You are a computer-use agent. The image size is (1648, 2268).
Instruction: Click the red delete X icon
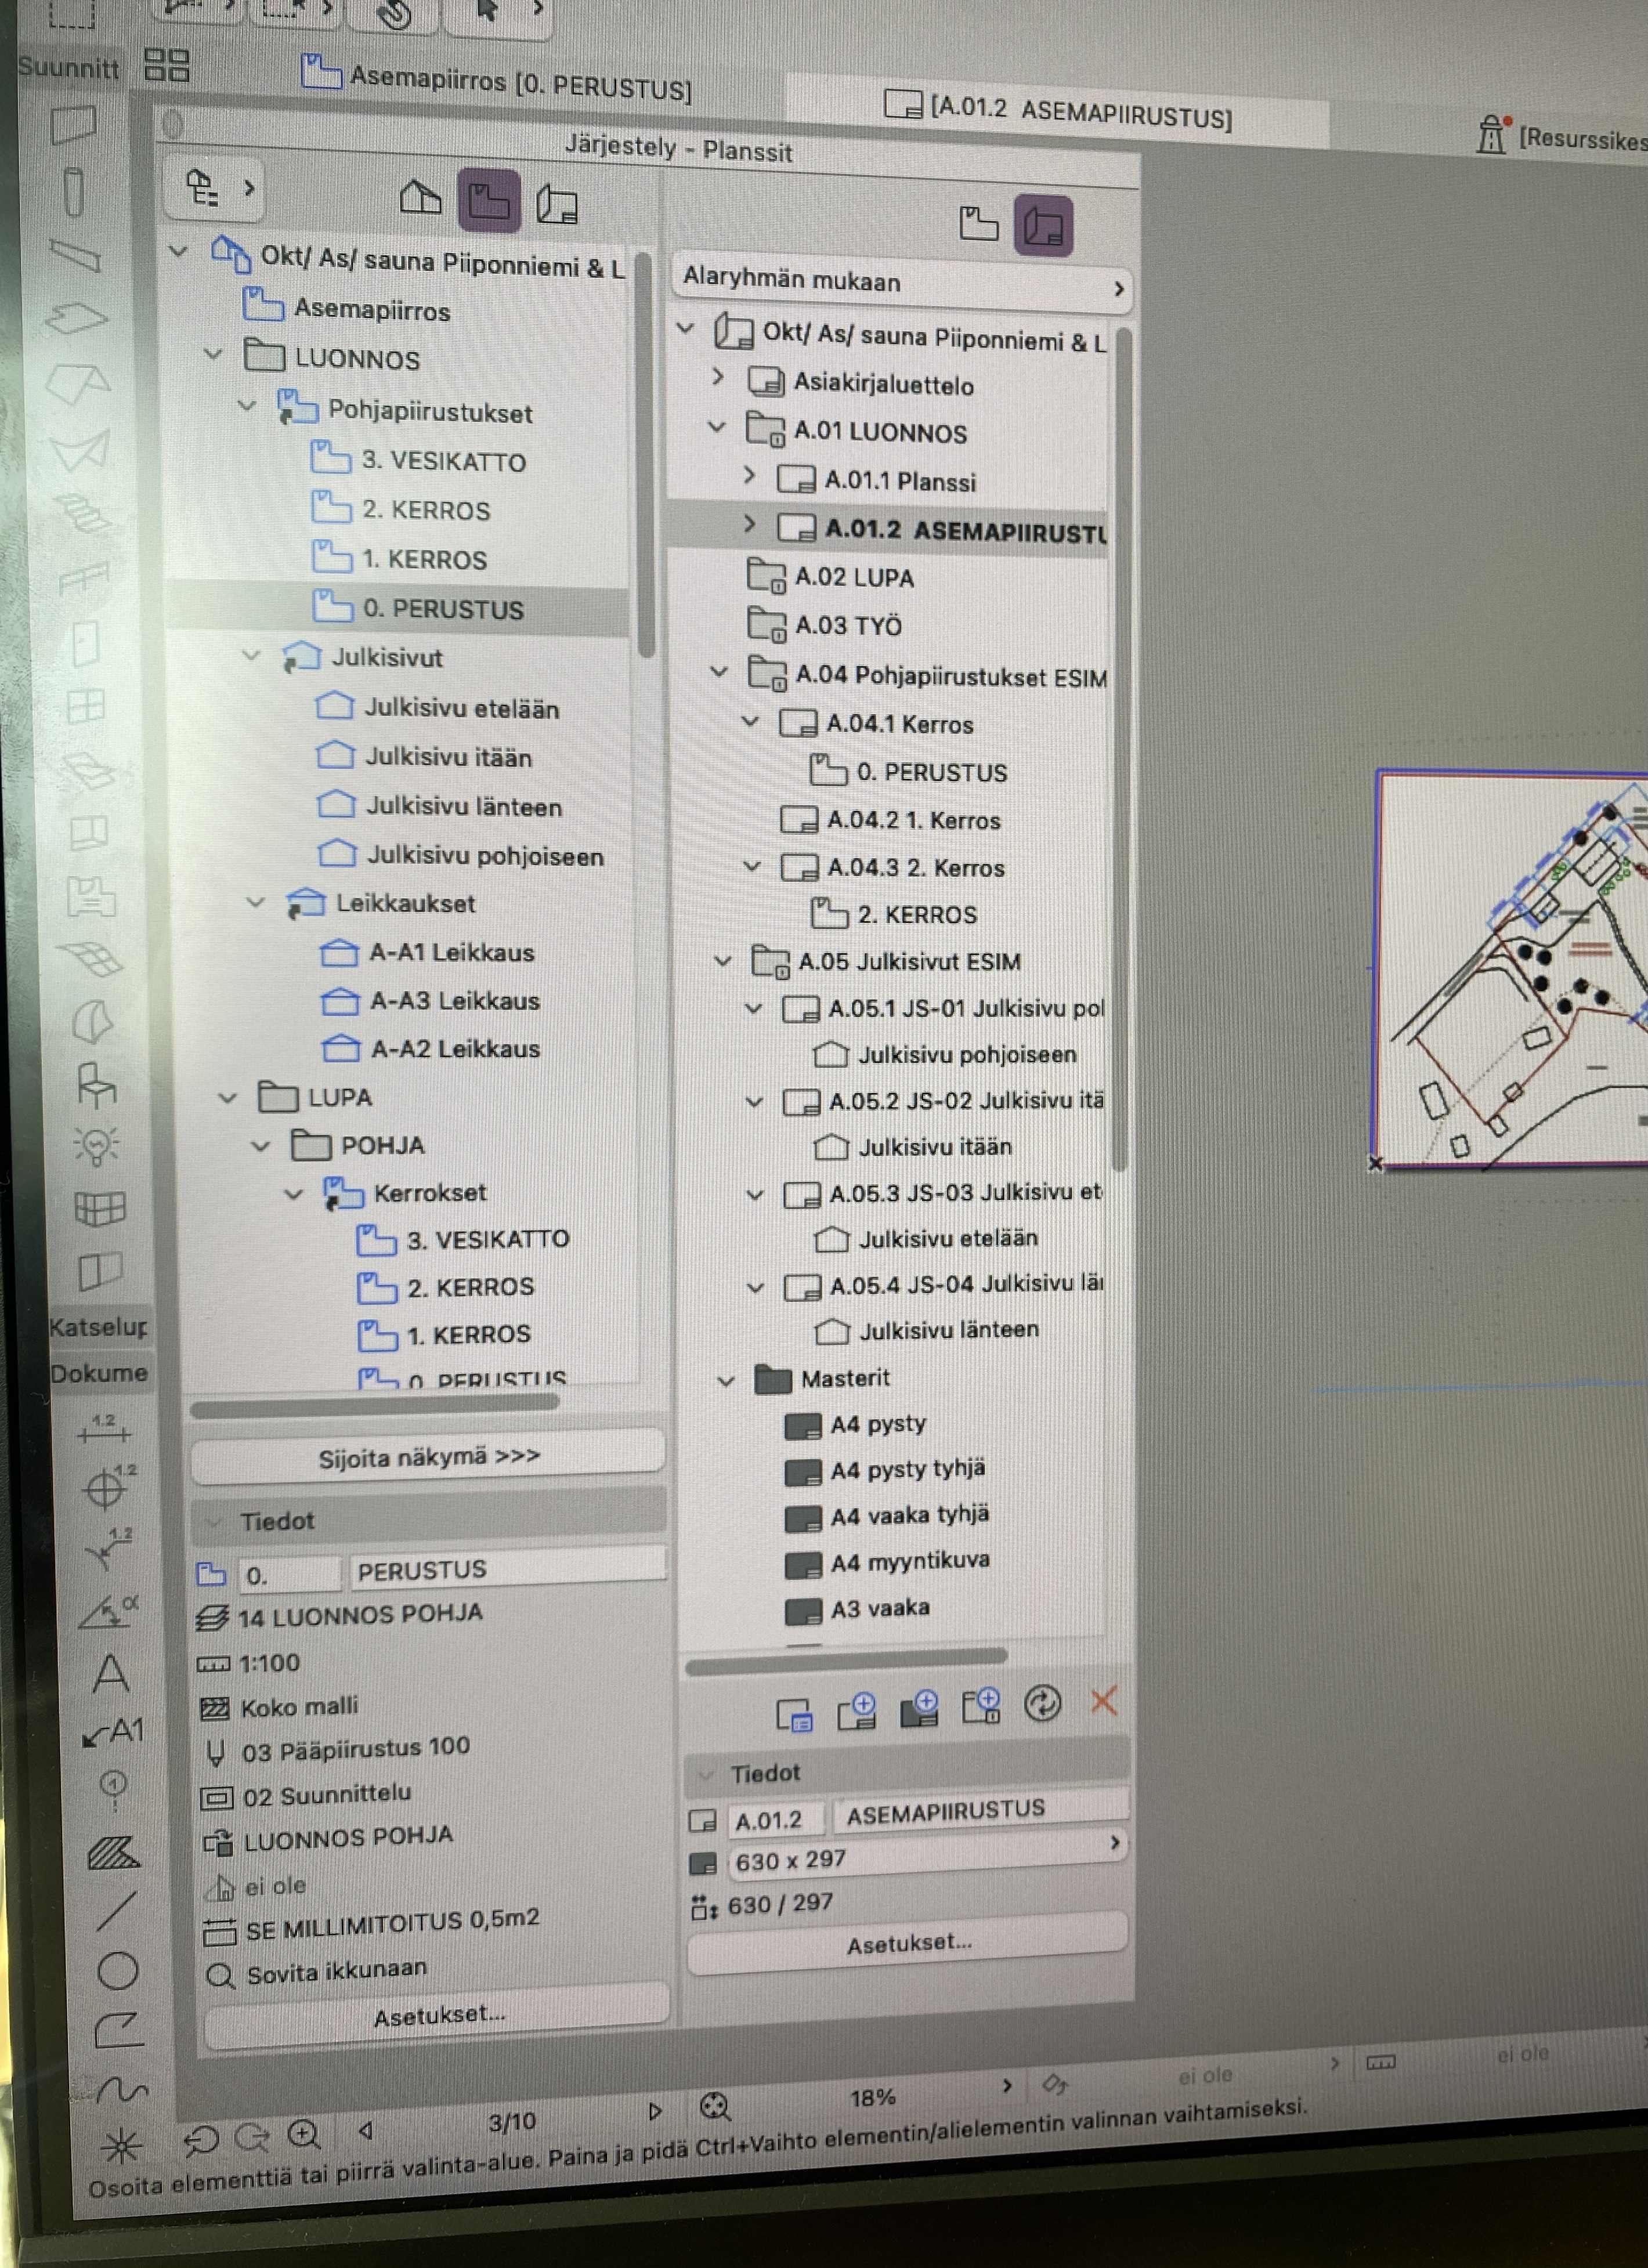(1103, 1701)
